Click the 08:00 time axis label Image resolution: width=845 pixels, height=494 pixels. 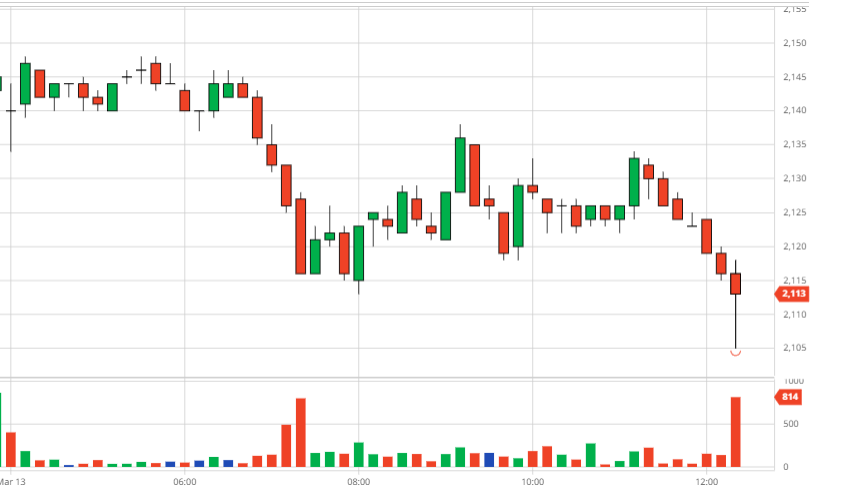point(358,482)
